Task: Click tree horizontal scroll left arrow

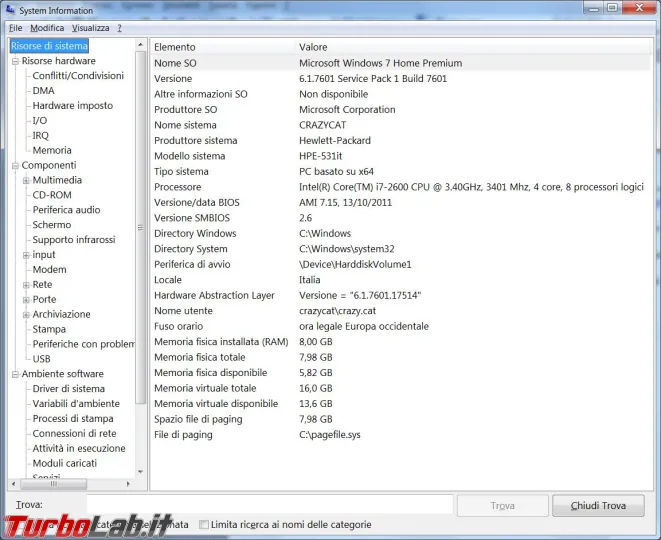Action: 13,484
